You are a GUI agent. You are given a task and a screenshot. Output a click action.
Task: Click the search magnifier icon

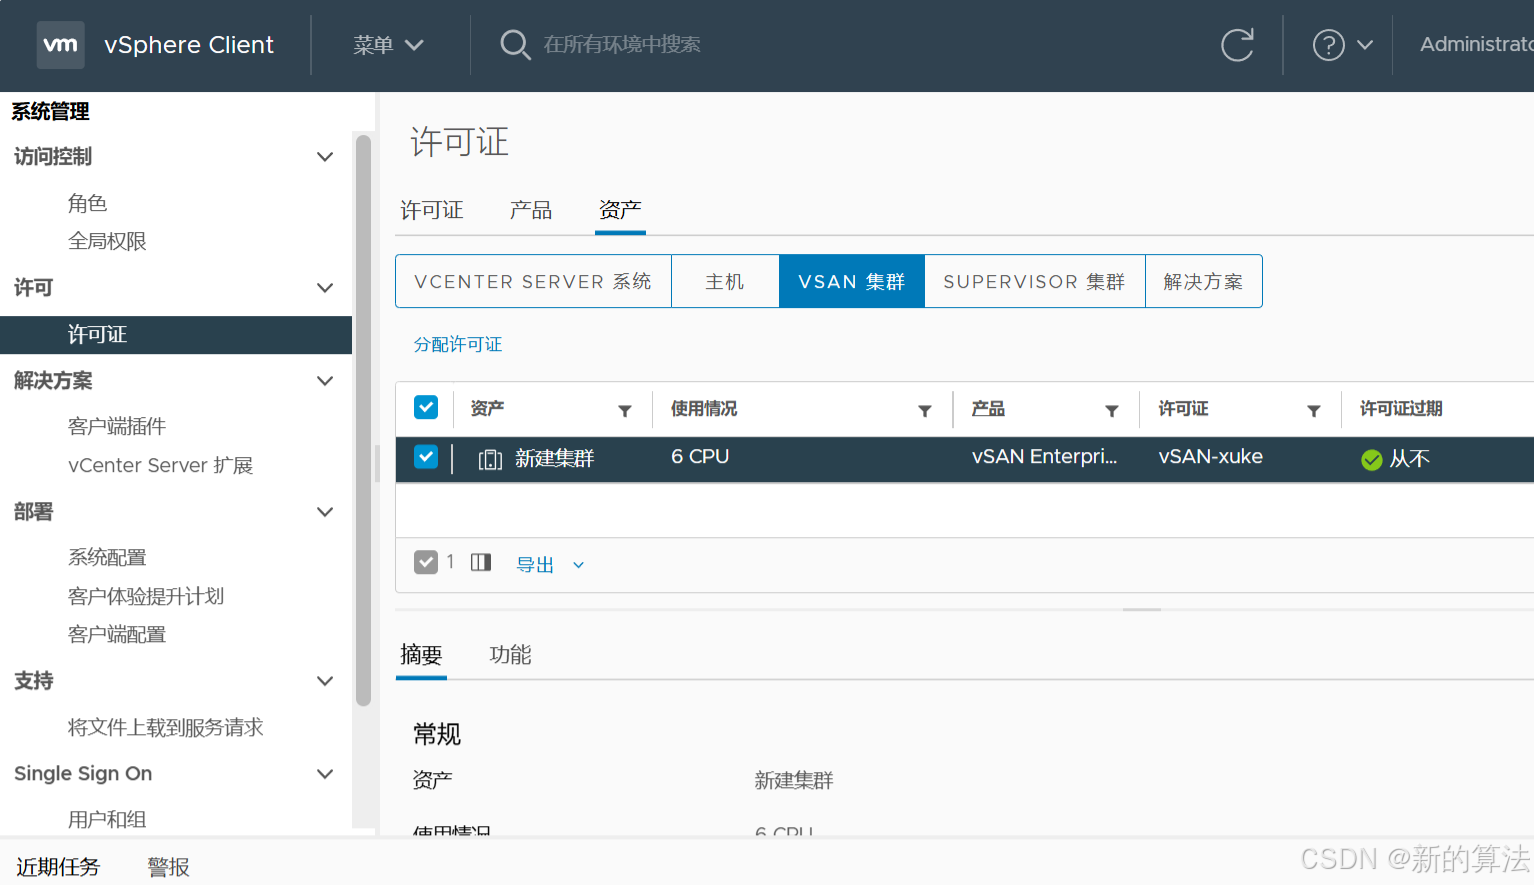(515, 45)
